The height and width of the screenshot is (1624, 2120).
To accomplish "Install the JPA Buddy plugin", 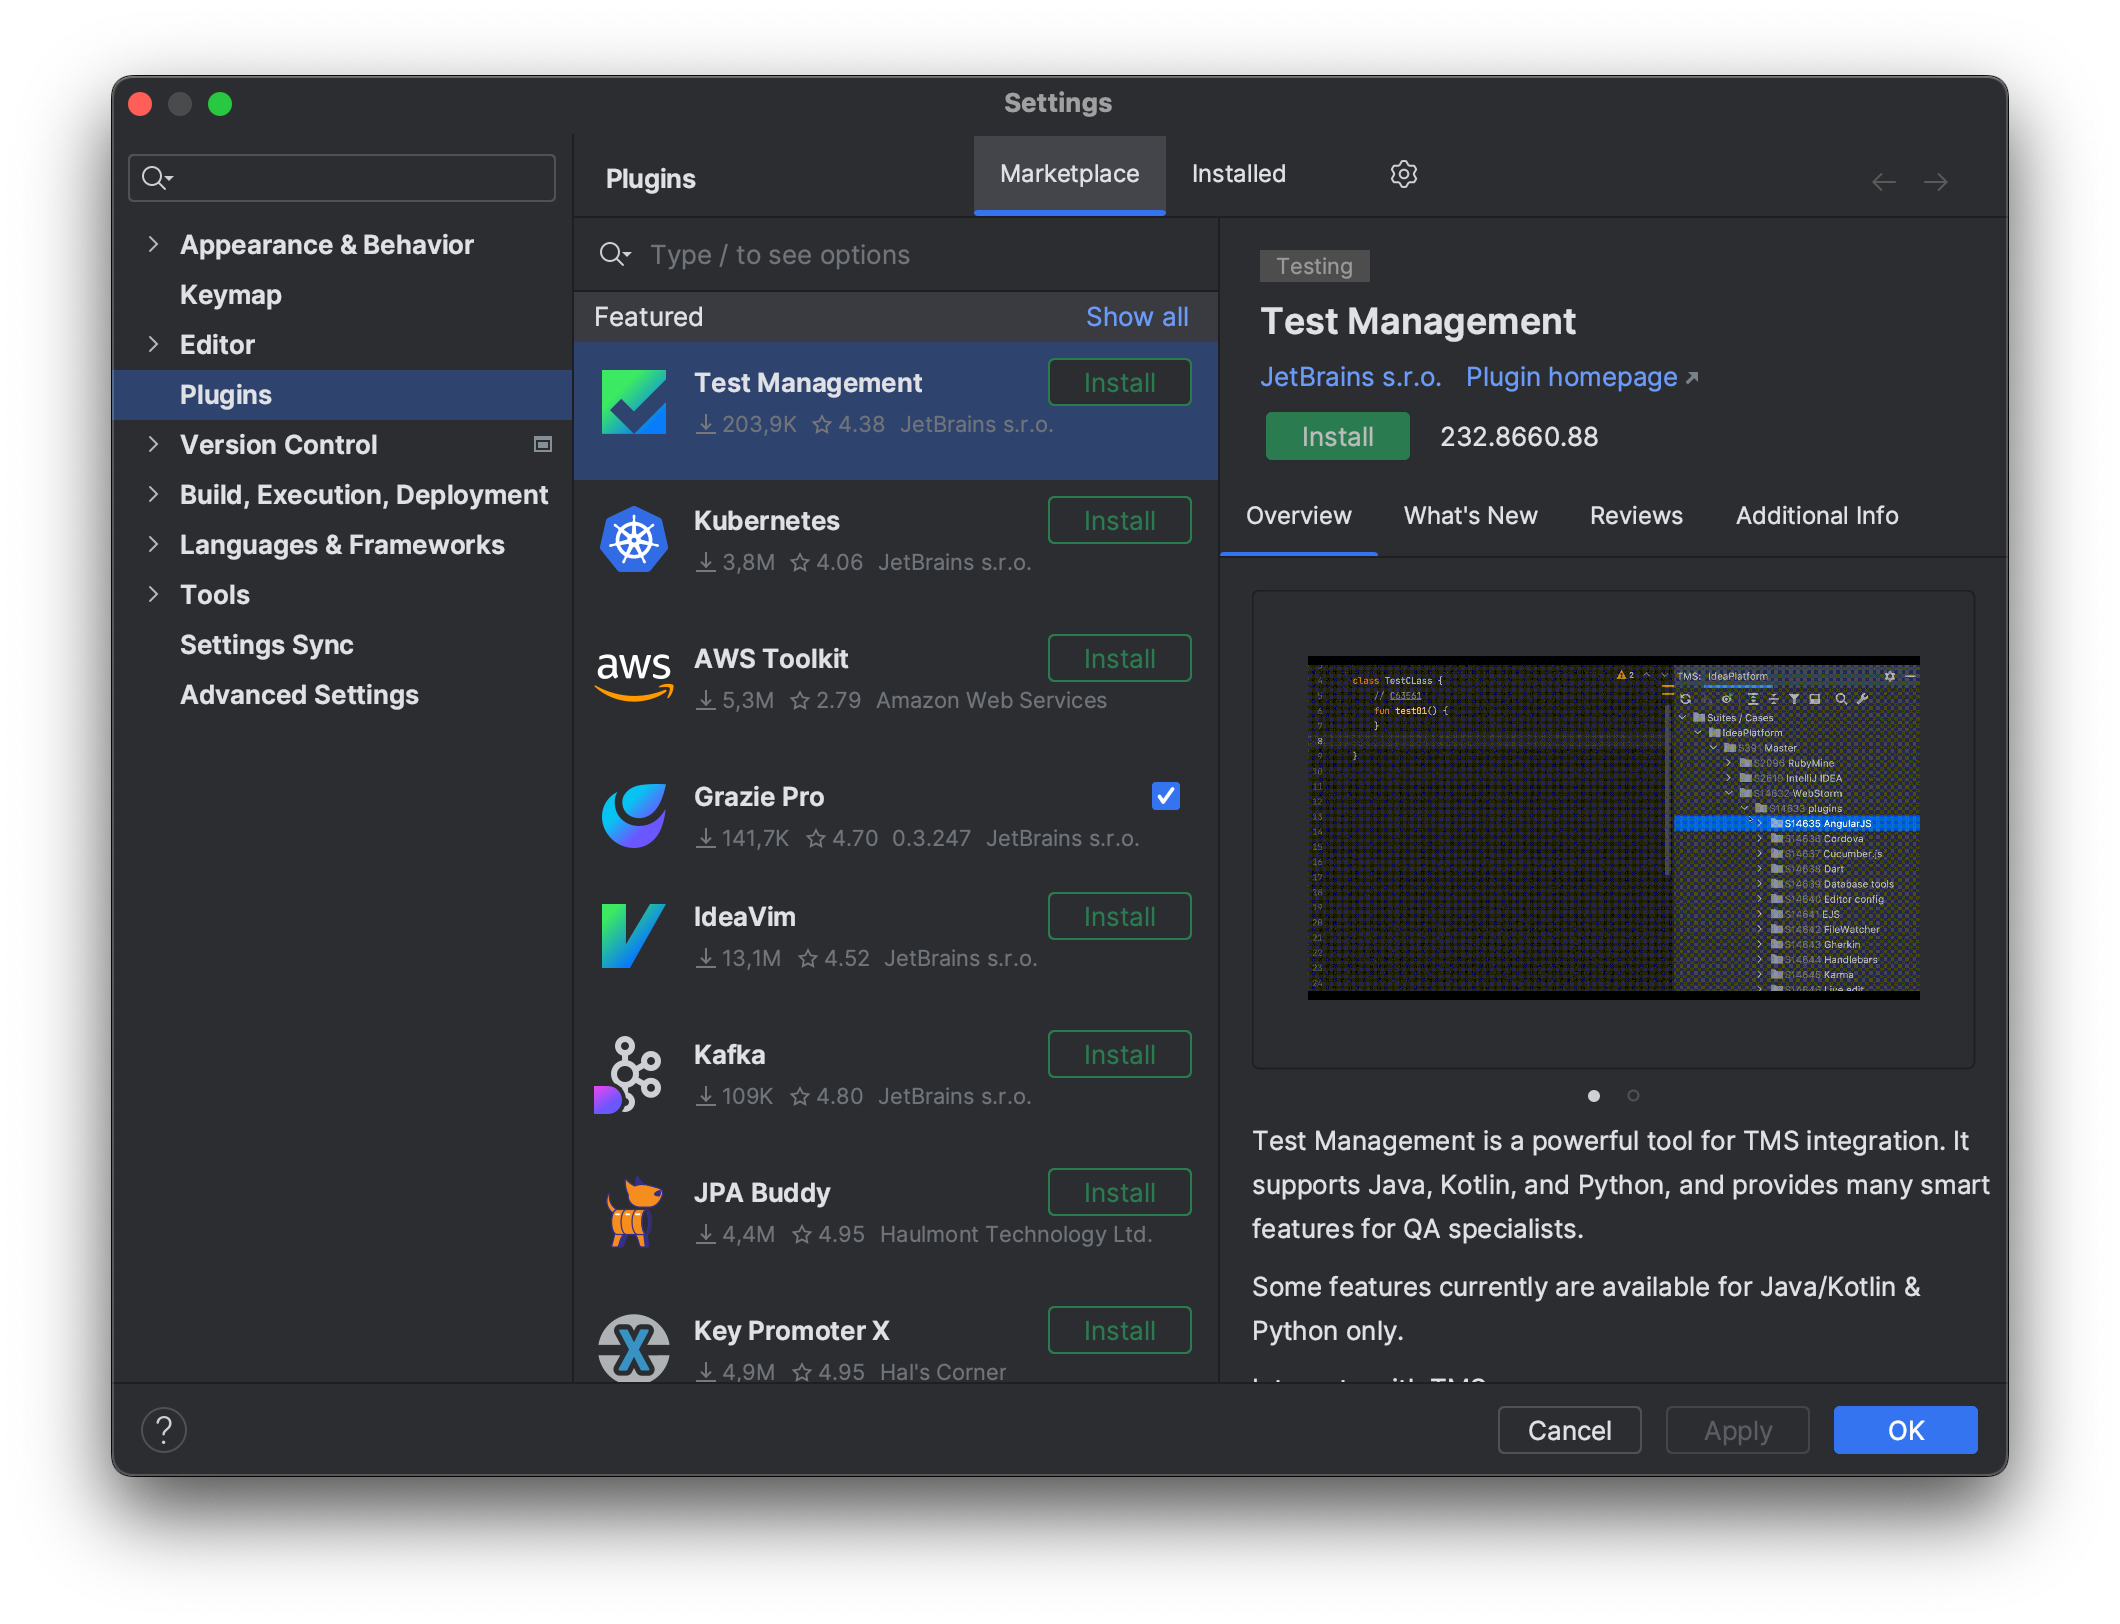I will [x=1119, y=1192].
